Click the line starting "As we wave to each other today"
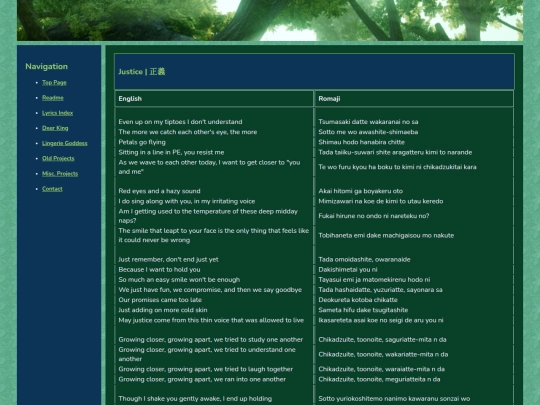The height and width of the screenshot is (405, 540). coord(209,167)
